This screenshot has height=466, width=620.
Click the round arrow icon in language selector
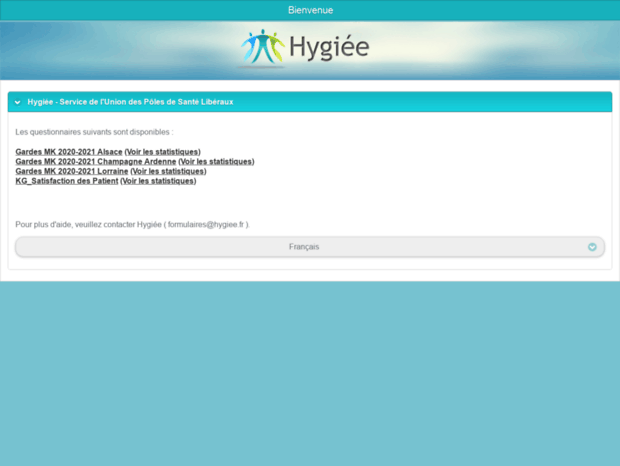[x=592, y=247]
